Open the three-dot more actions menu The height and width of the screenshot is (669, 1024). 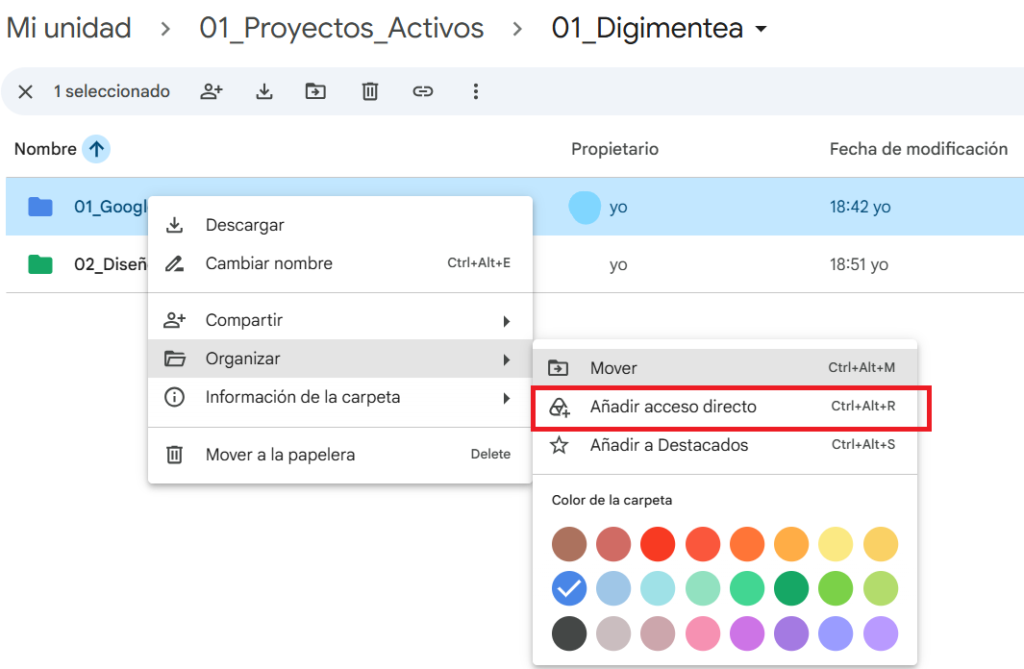tap(475, 91)
